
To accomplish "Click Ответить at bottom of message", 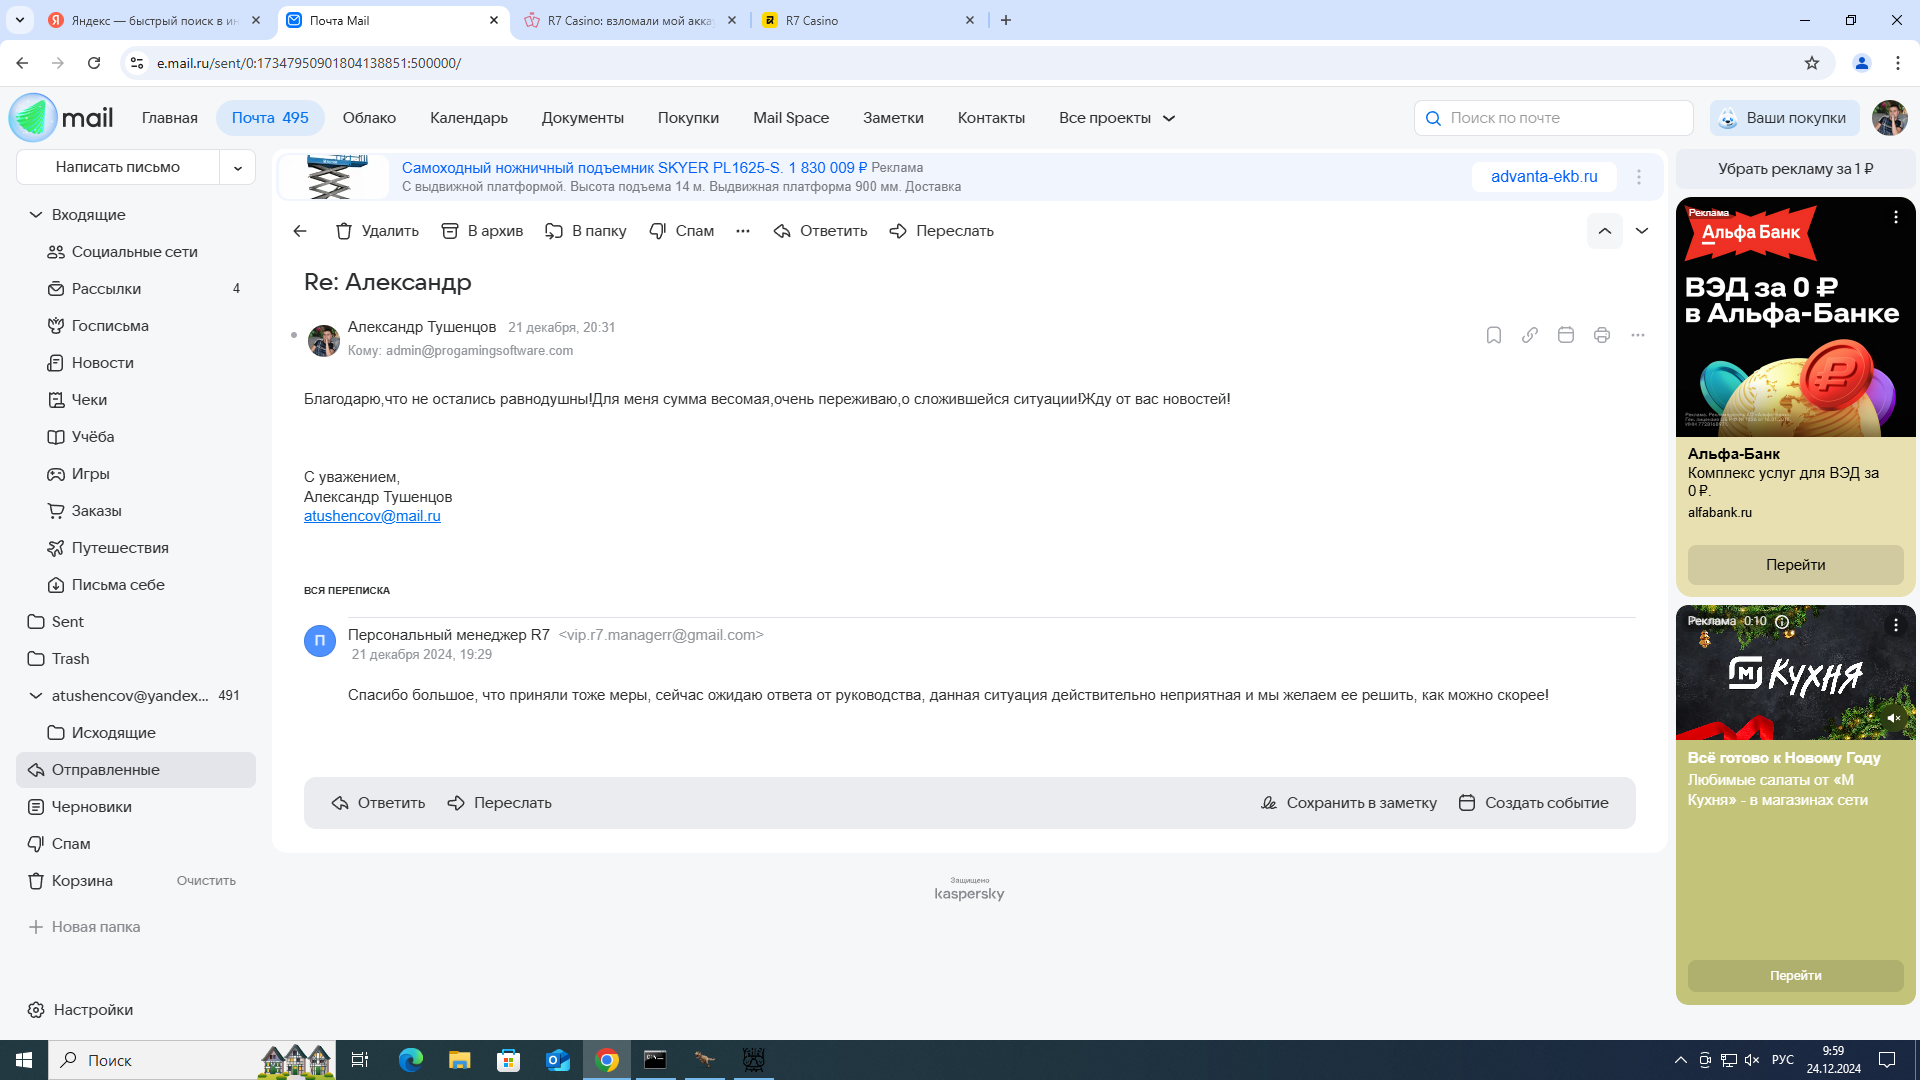I will [x=378, y=803].
